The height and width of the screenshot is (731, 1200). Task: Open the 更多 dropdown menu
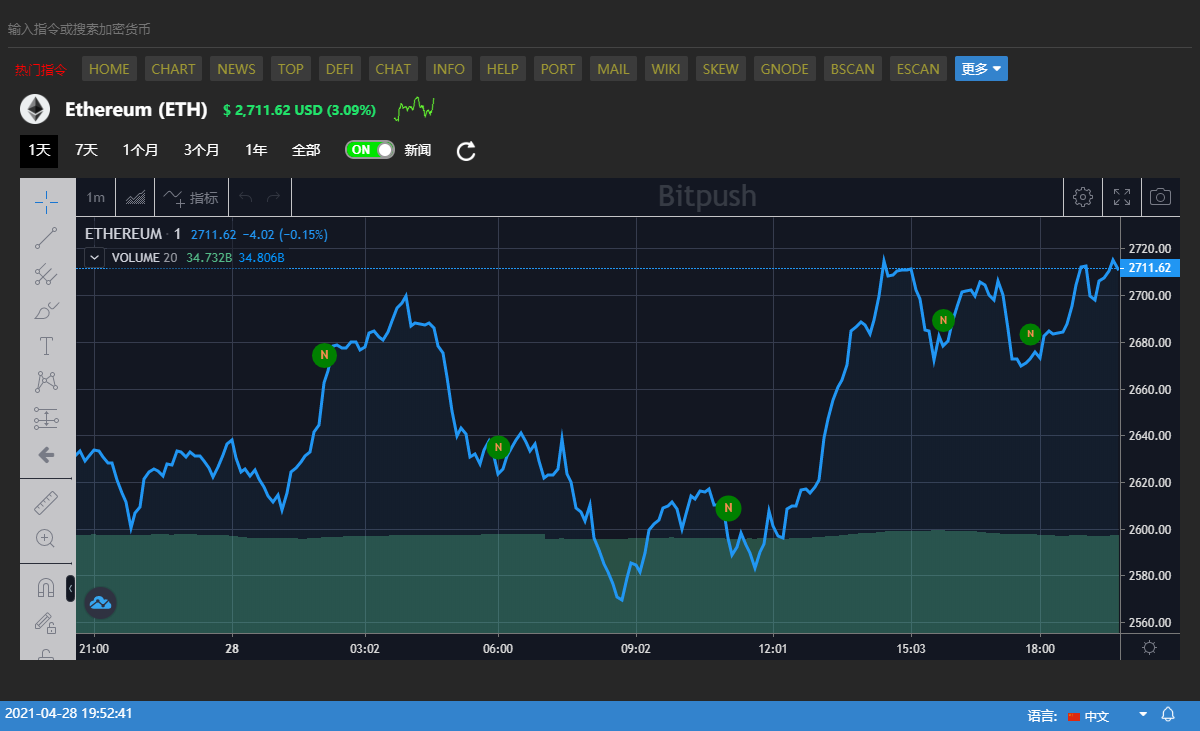coord(981,69)
